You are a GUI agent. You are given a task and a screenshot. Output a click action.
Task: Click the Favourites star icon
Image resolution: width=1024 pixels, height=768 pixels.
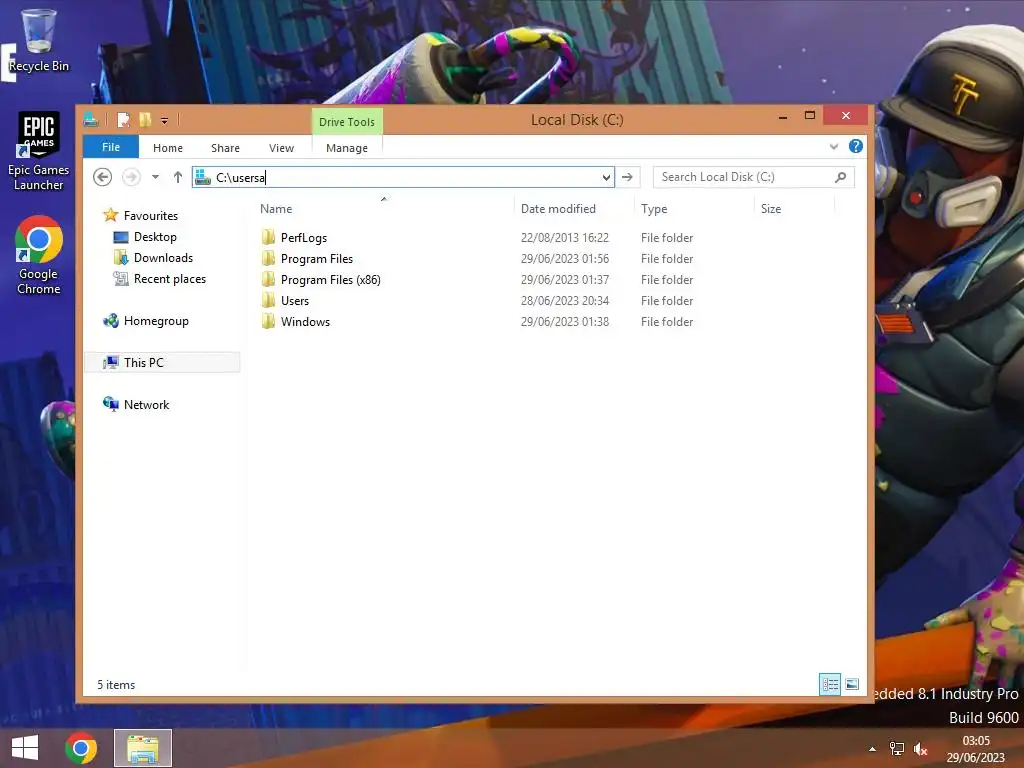110,215
